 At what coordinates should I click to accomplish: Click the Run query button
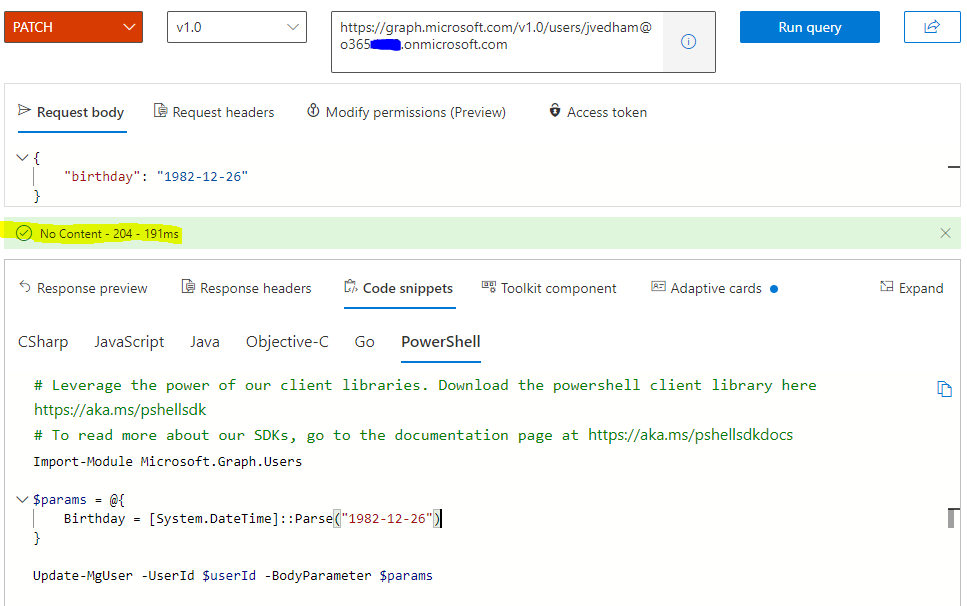coord(810,27)
